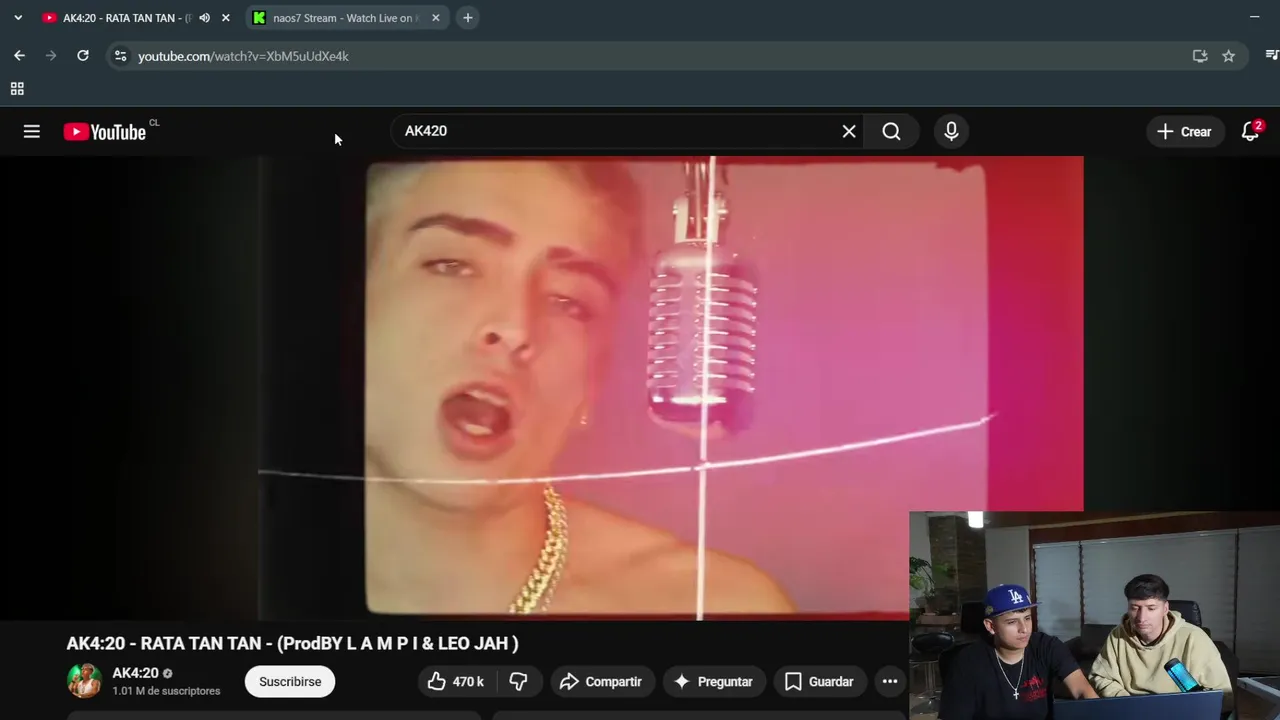
Task: Open the Crear button
Action: (x=1184, y=131)
